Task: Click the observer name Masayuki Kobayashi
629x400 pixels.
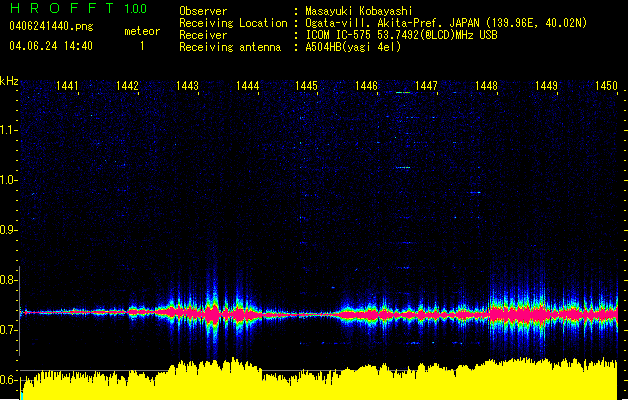Action: tap(359, 11)
